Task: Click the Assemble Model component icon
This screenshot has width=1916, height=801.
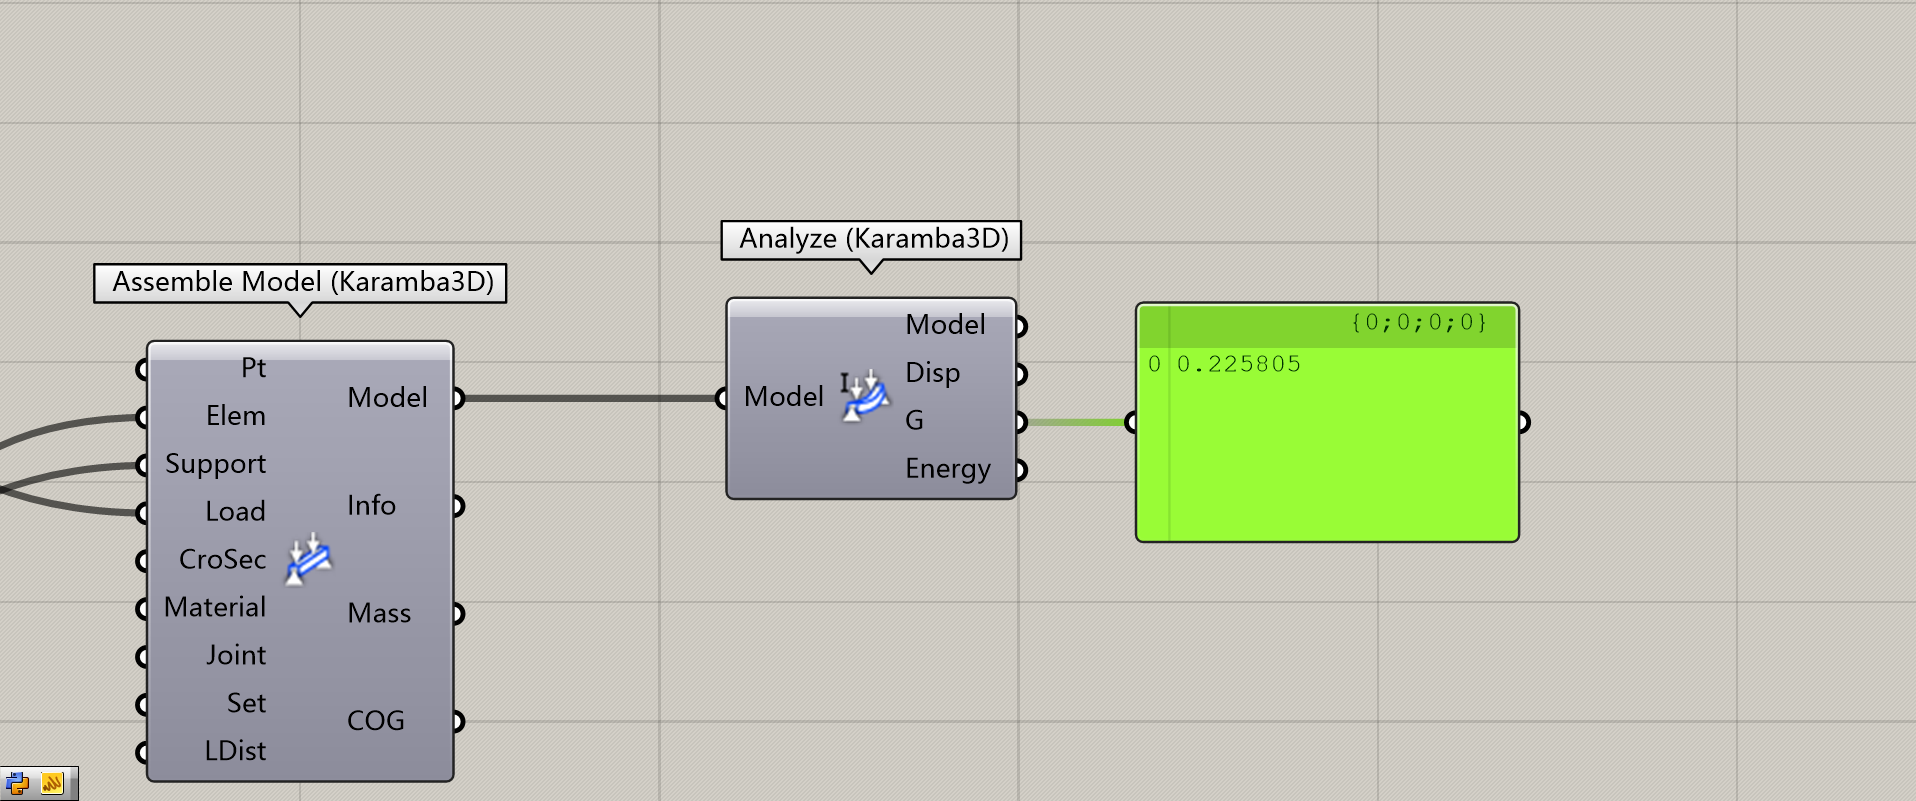Action: pos(309,559)
